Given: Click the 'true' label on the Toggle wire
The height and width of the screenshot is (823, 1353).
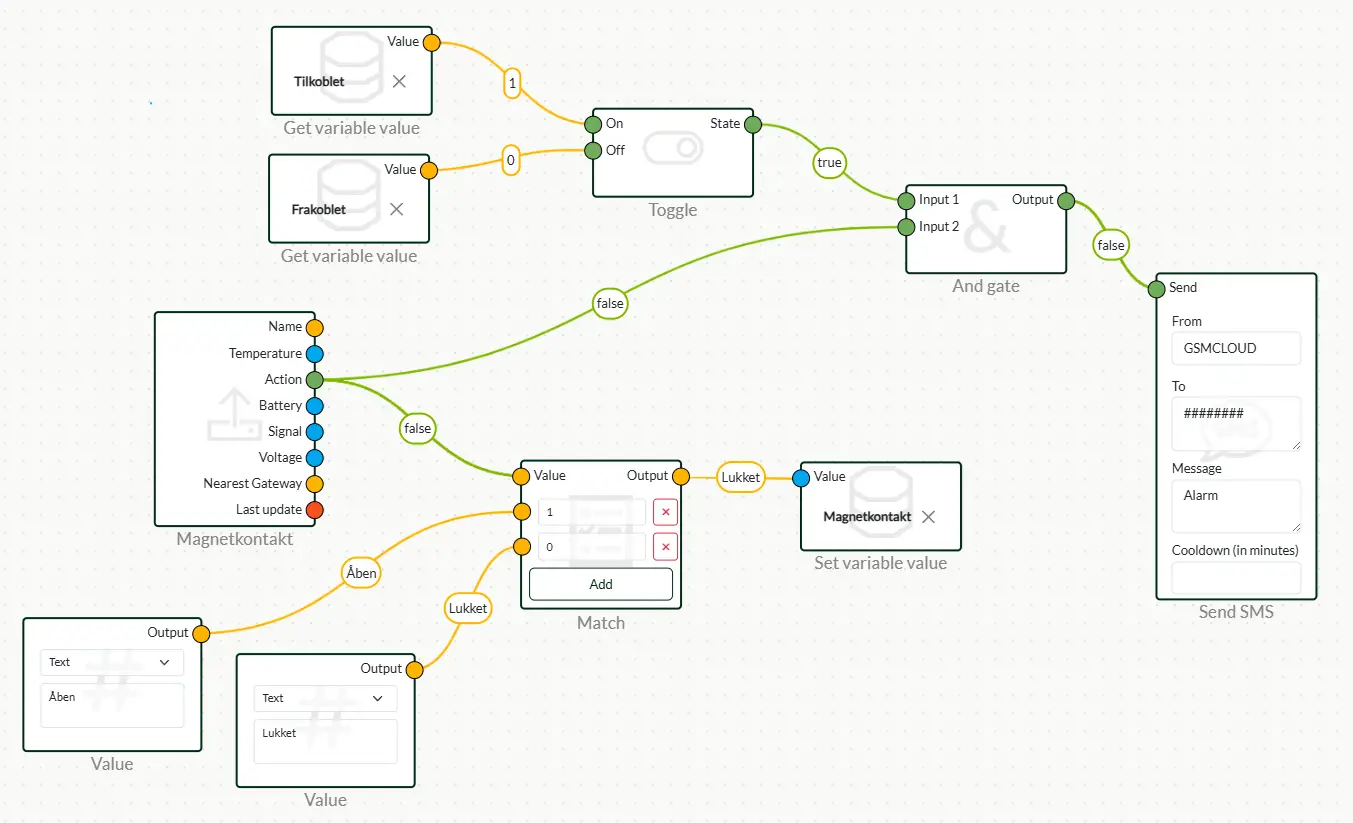Looking at the screenshot, I should coord(830,162).
